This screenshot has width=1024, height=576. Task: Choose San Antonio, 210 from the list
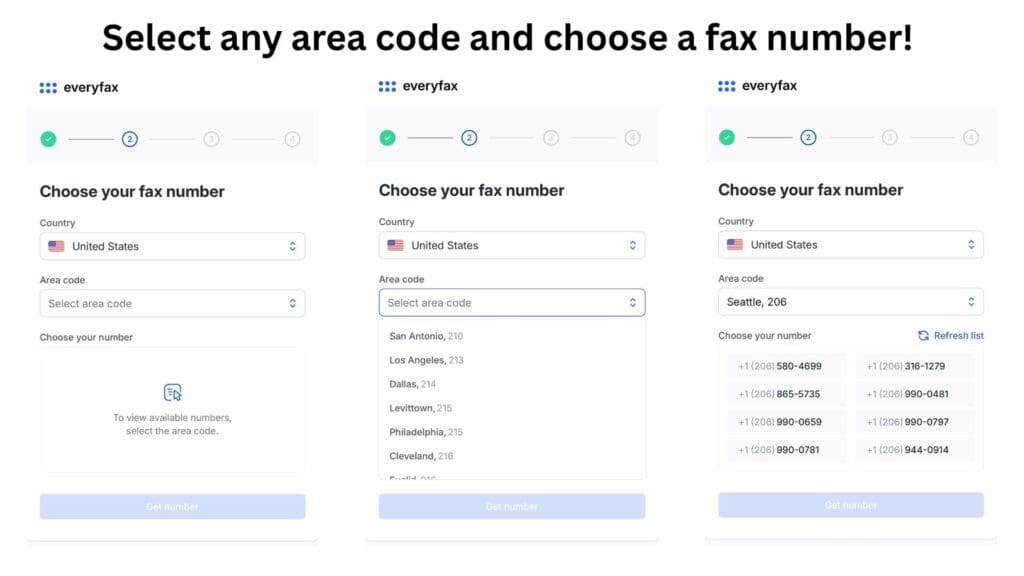pos(426,336)
